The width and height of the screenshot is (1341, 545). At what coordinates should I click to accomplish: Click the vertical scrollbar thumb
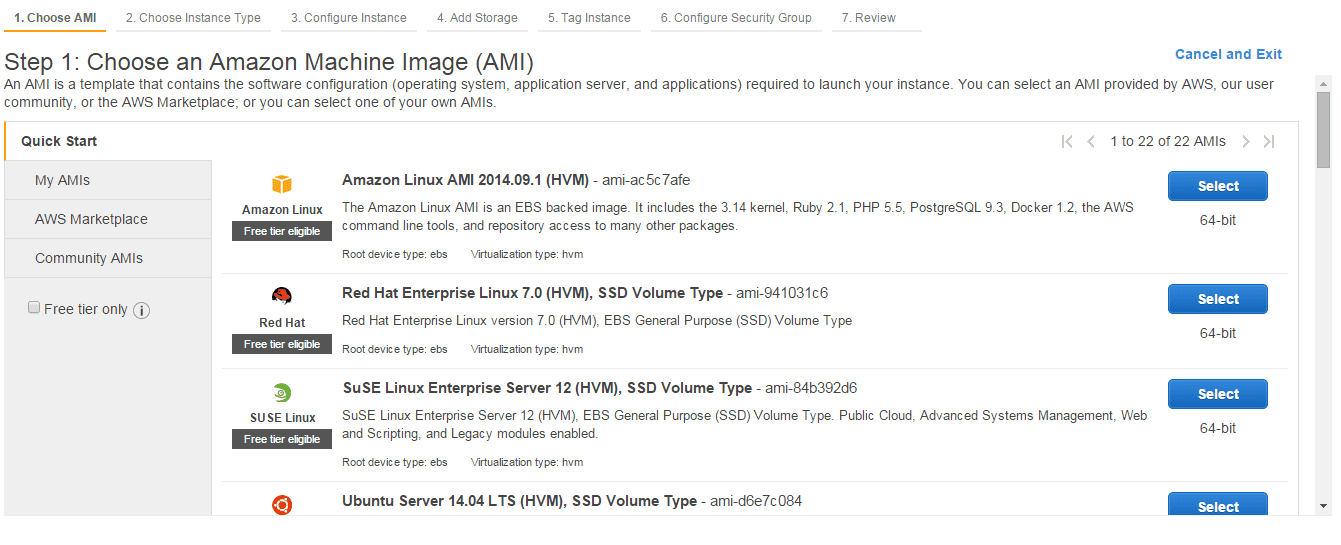(x=1323, y=130)
